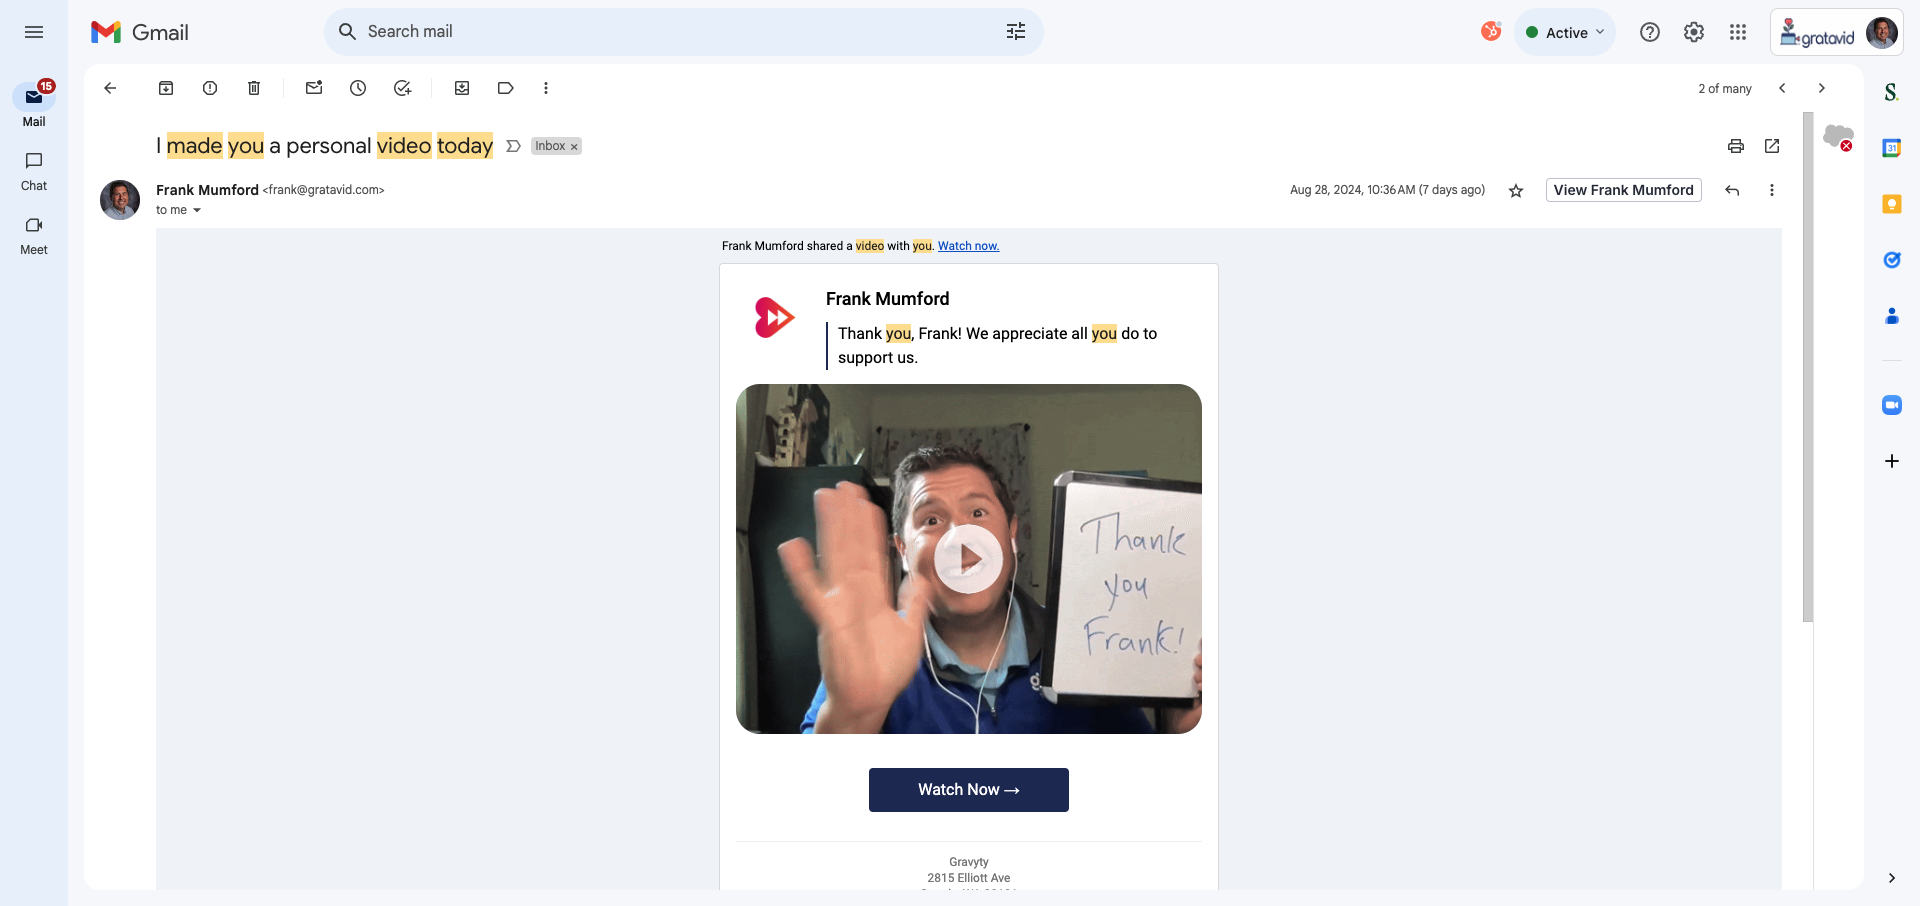Click sender name 'Frank Mumford' in header
The image size is (1920, 906).
pos(207,190)
